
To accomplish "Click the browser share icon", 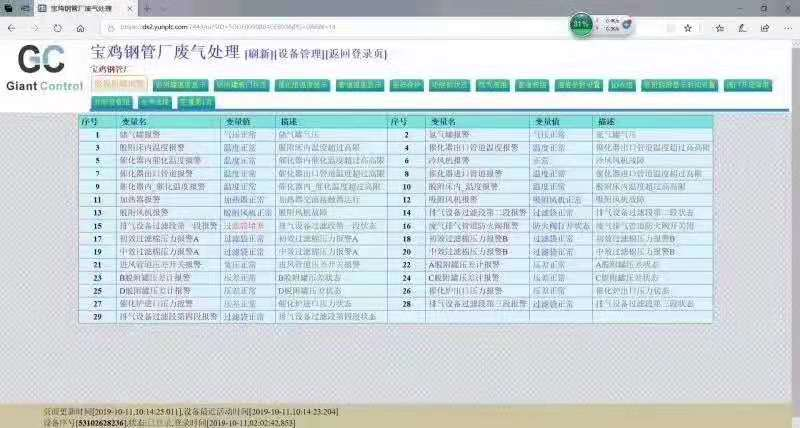I will 765,28.
